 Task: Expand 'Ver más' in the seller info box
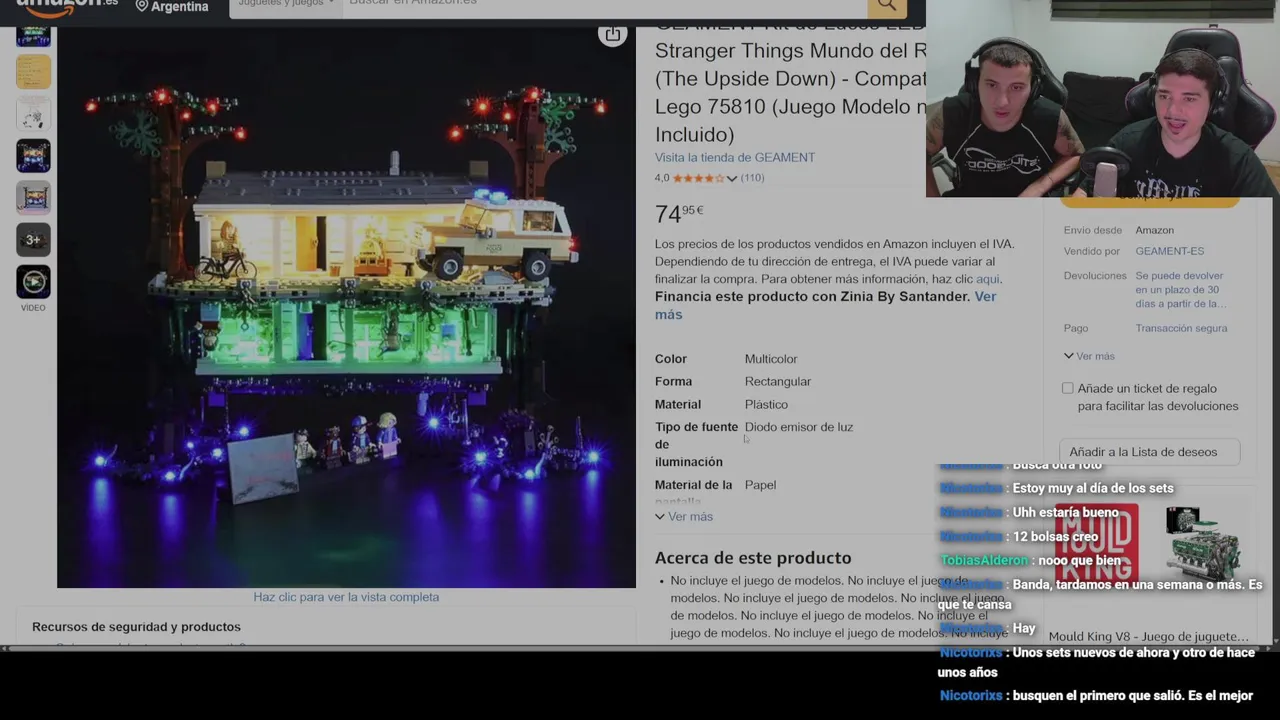1089,356
